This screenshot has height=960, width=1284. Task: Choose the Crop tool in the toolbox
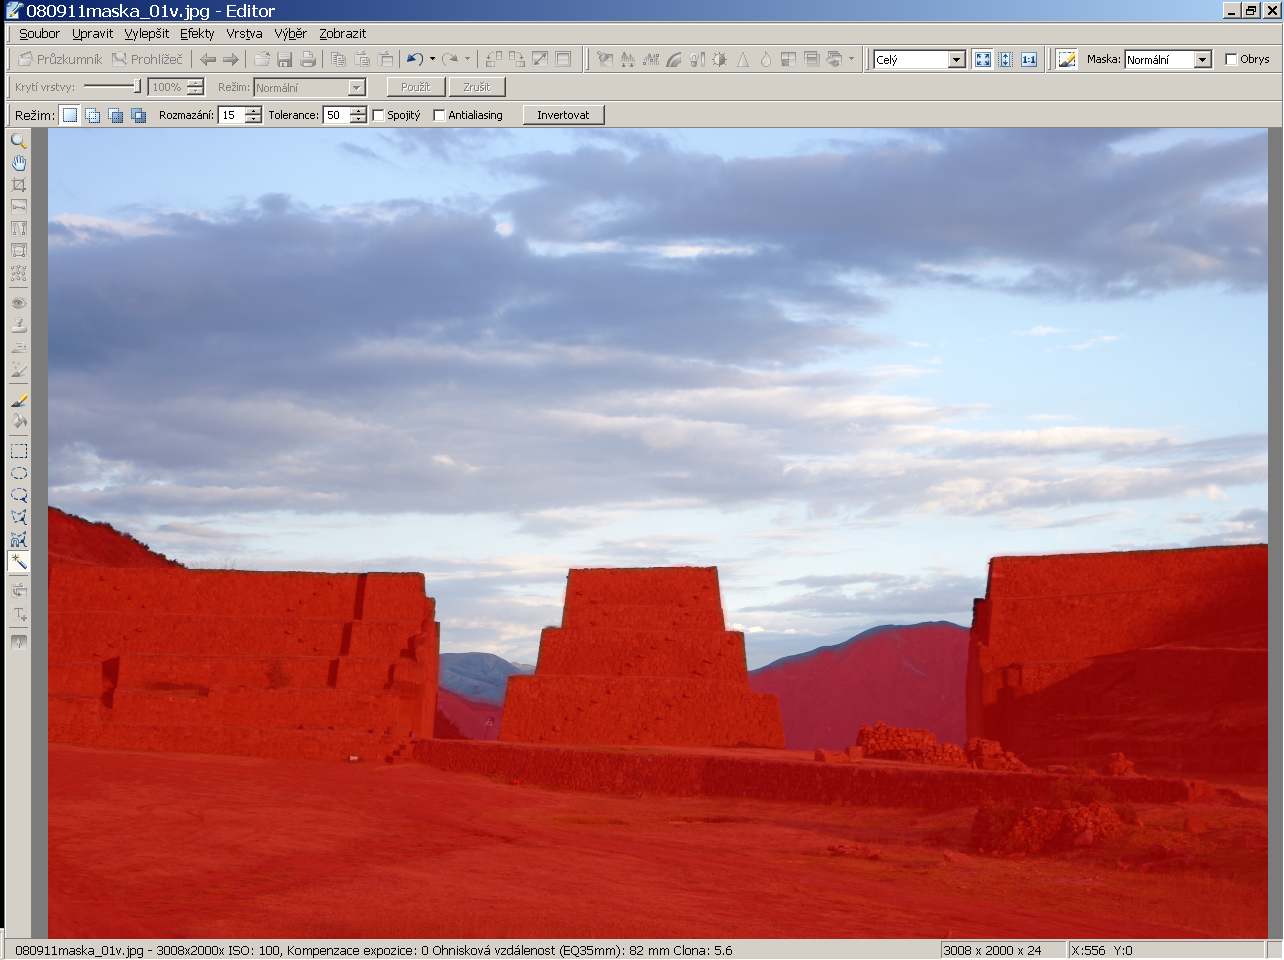pyautogui.click(x=18, y=185)
